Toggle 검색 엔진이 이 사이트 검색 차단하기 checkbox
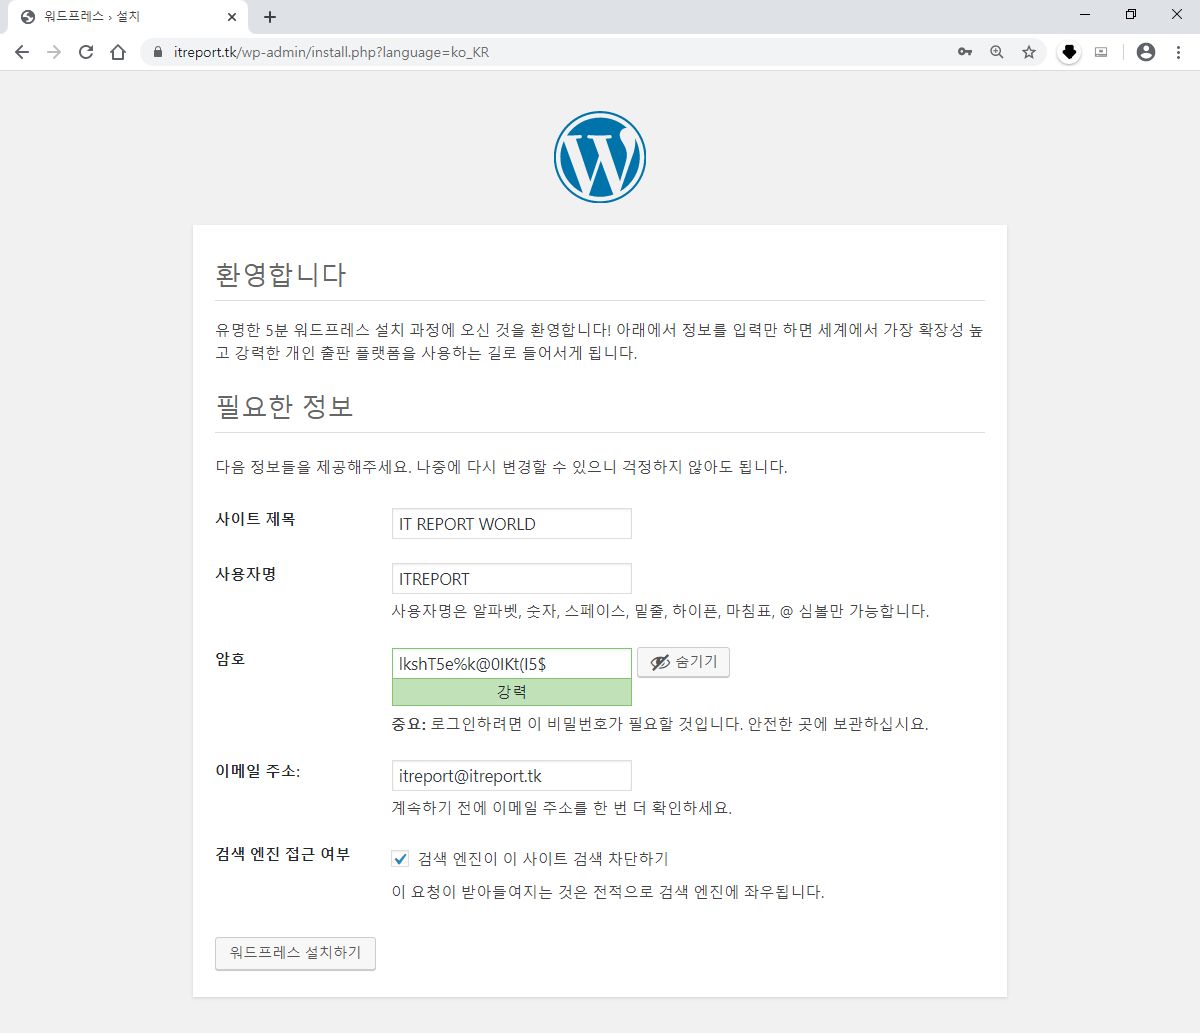 coord(401,858)
